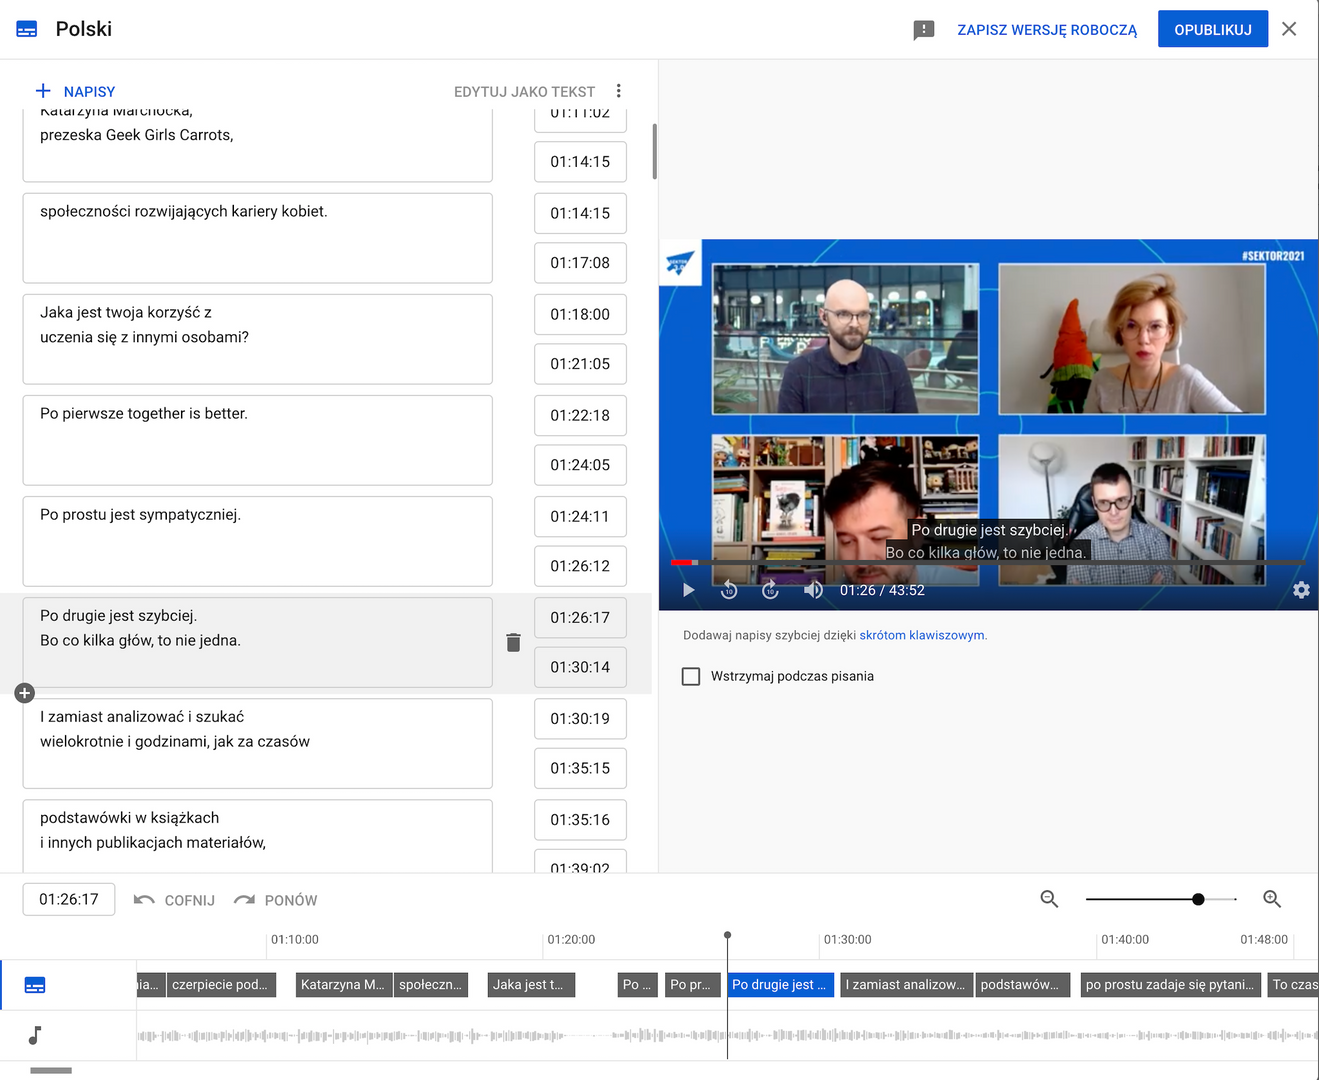This screenshot has width=1319, height=1080.
Task: Insert subtitle with the plus circle icon
Action: (25, 693)
